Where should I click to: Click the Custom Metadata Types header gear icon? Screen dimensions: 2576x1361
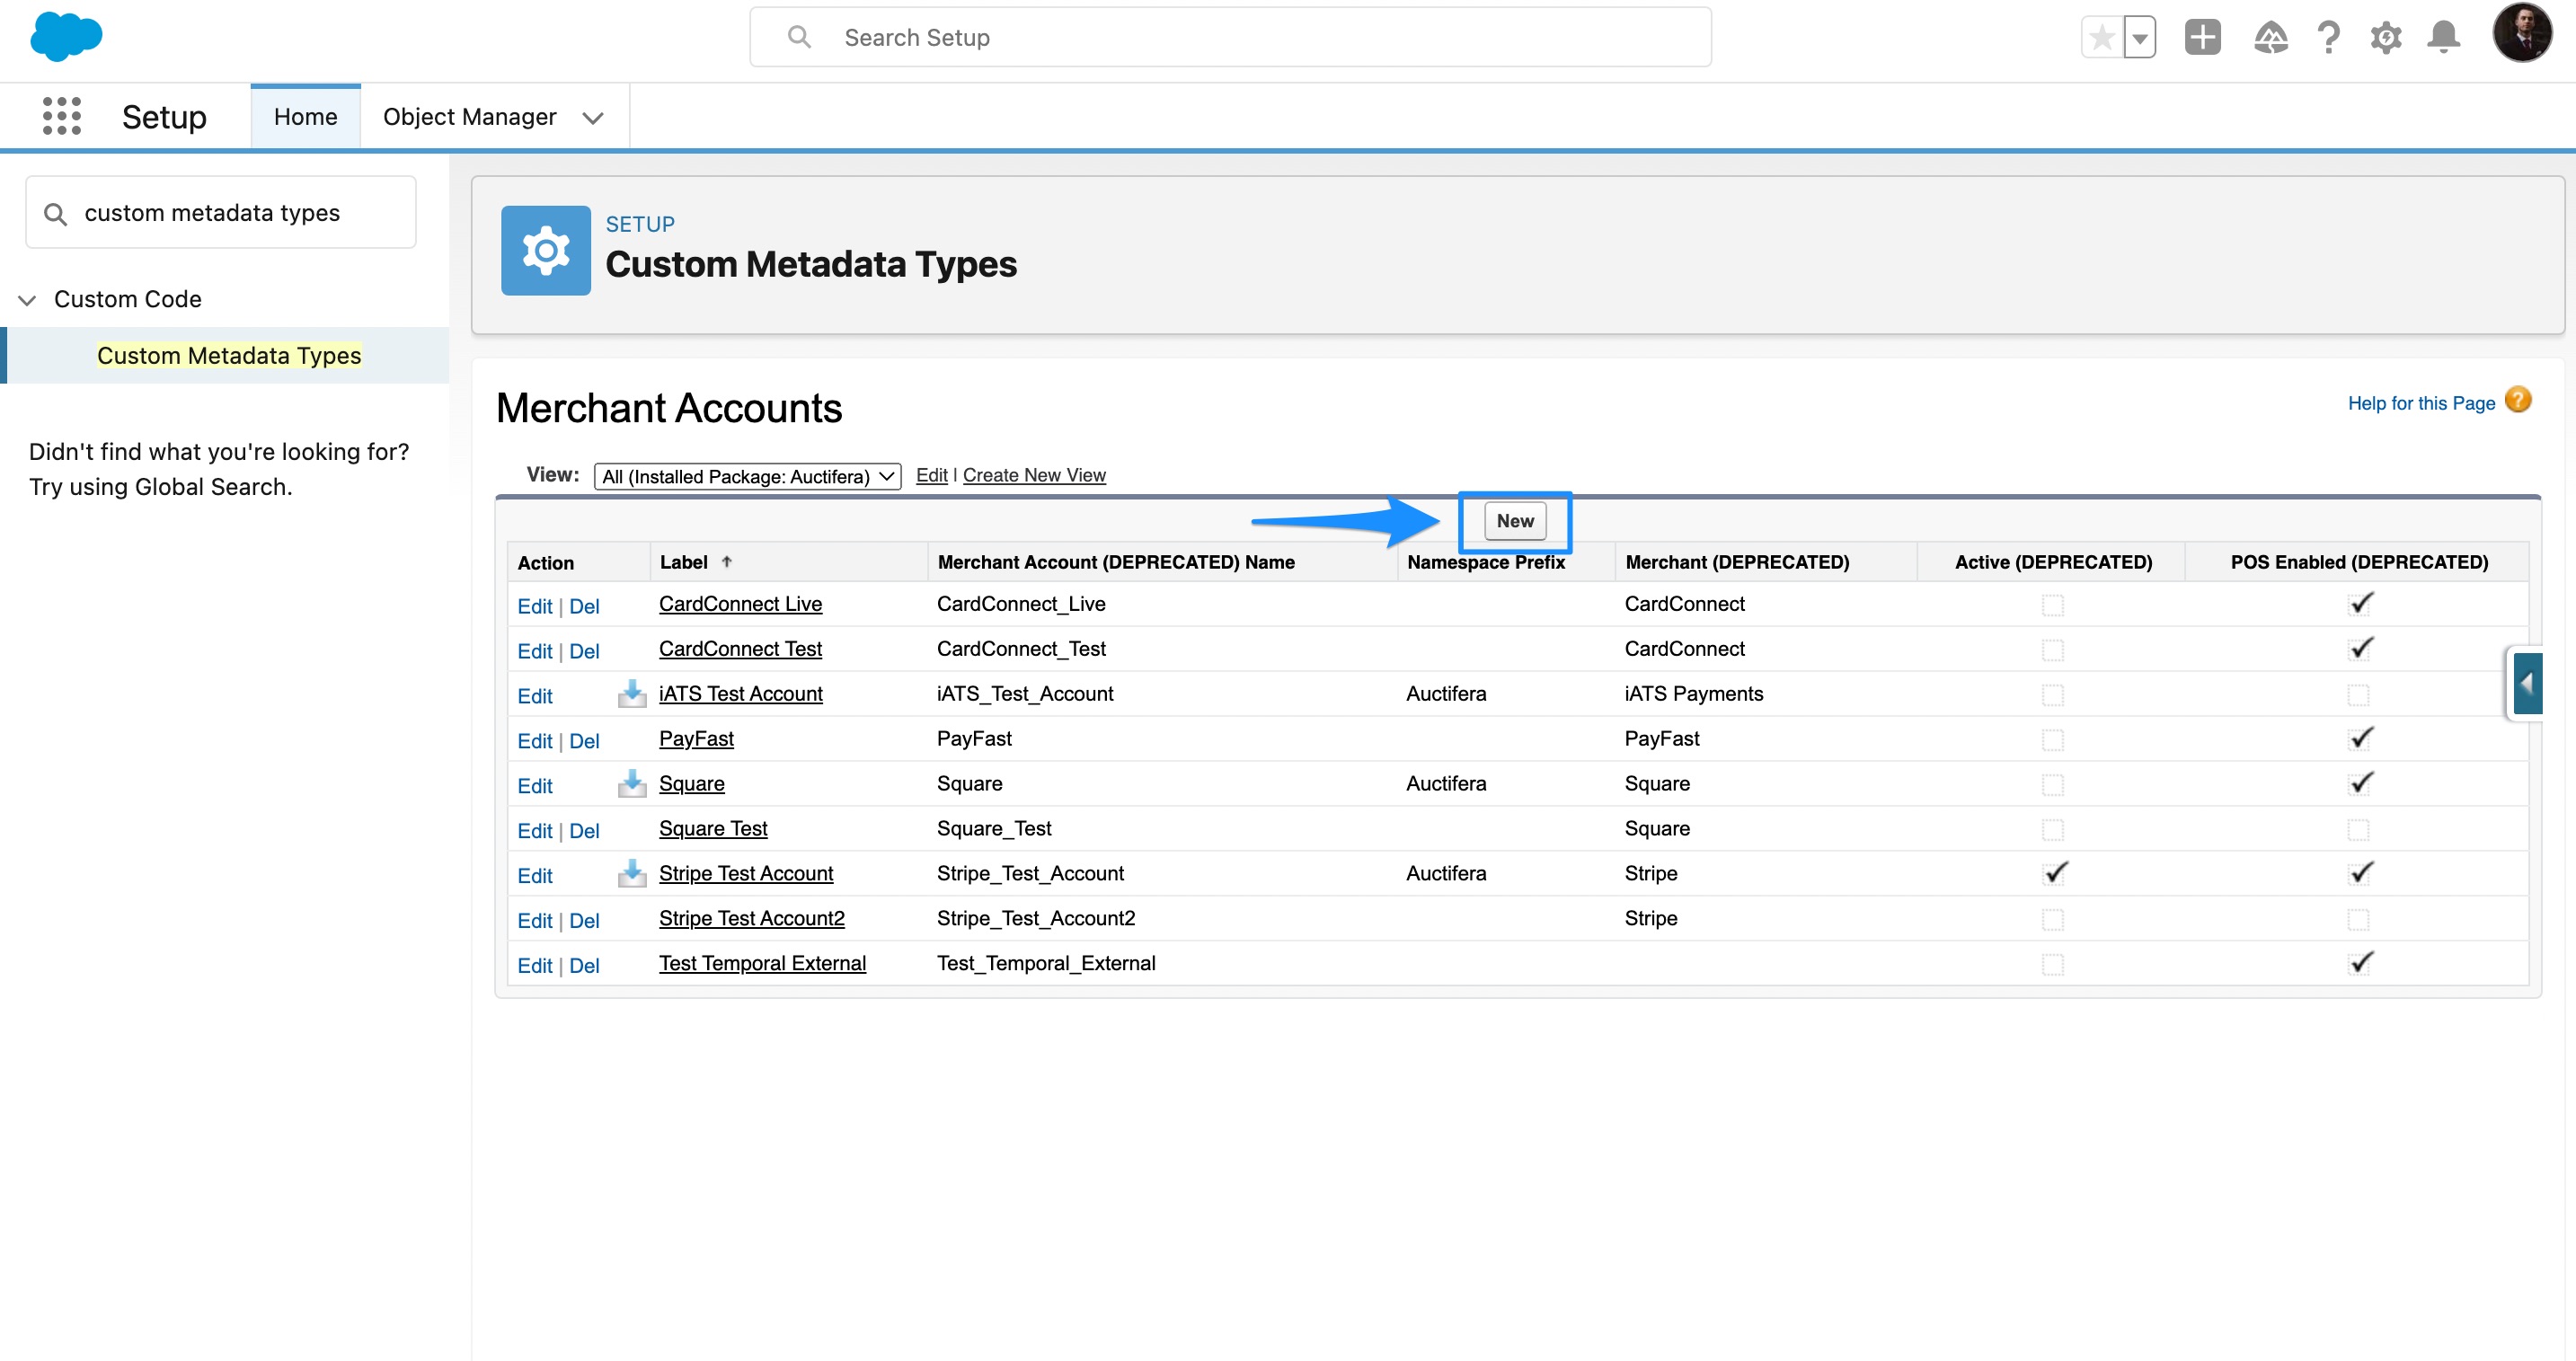coord(546,250)
